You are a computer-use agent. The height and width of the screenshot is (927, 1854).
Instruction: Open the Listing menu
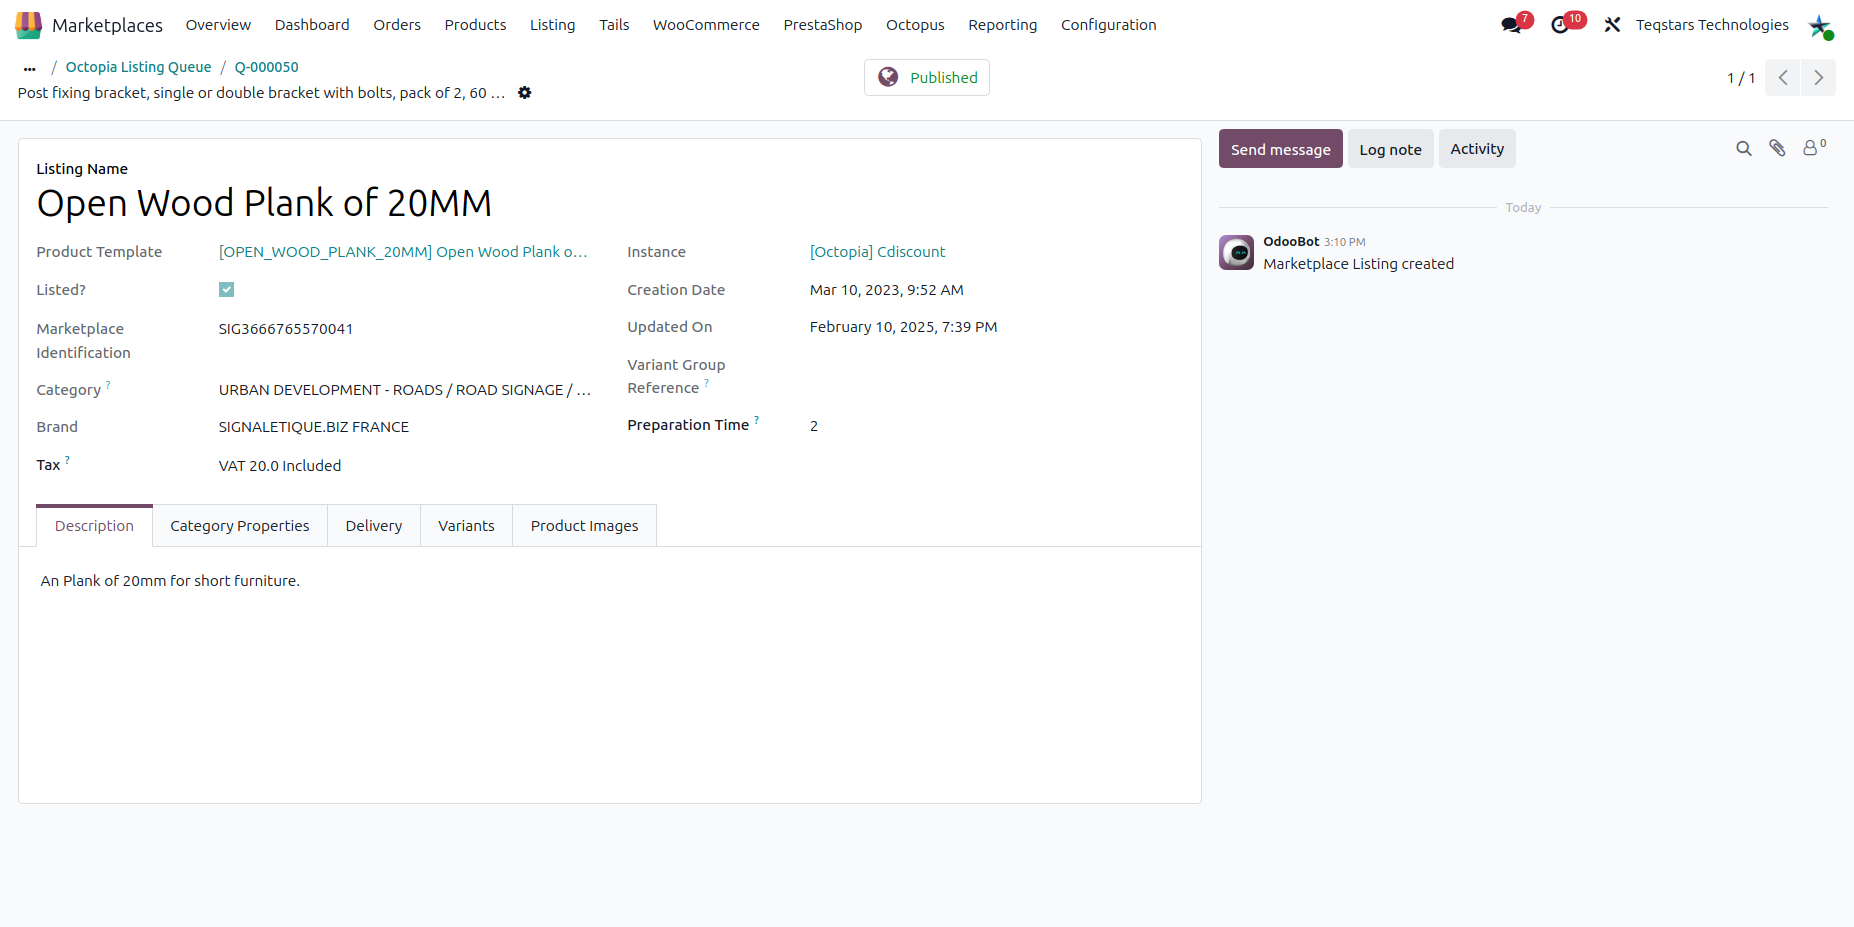[552, 25]
